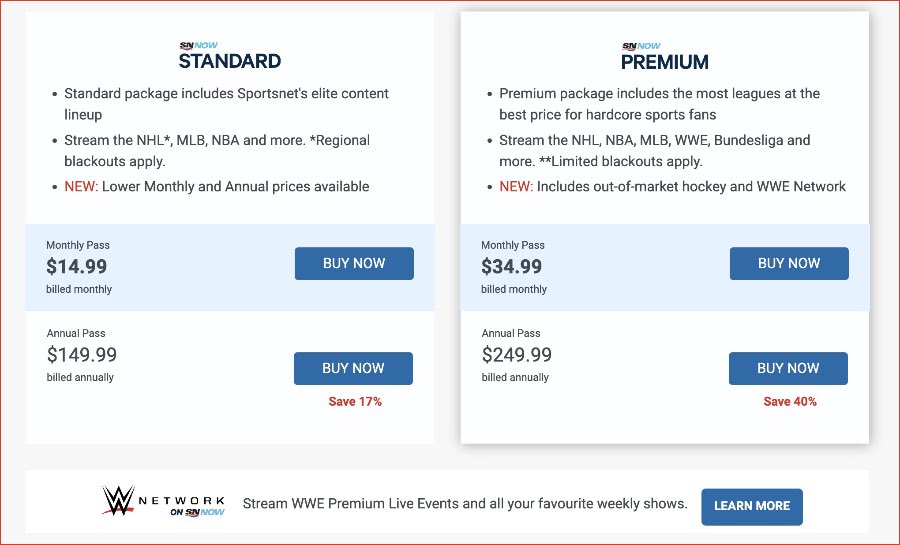Select the $14.99 Standard monthly price
The height and width of the screenshot is (545, 900).
[76, 266]
